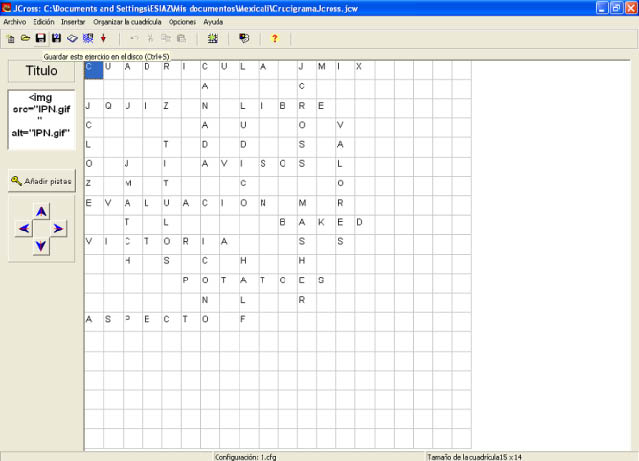Click the JCross app icon in title bar
This screenshot has height=461, width=639.
pos(6,8)
